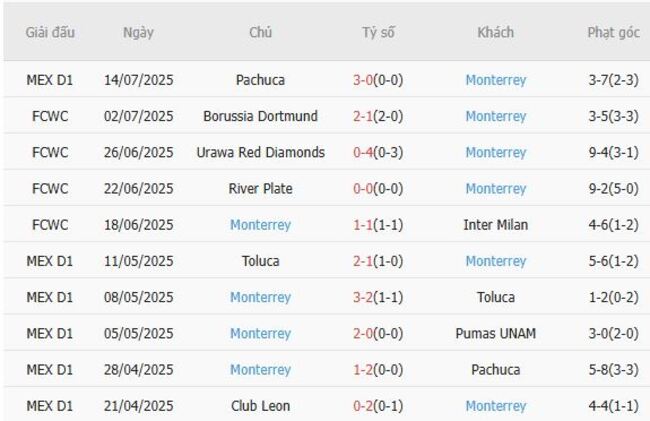Viewport: 650px width, 421px height.
Task: Click Toluca home team in 11/05/2025 row
Action: tap(260, 261)
